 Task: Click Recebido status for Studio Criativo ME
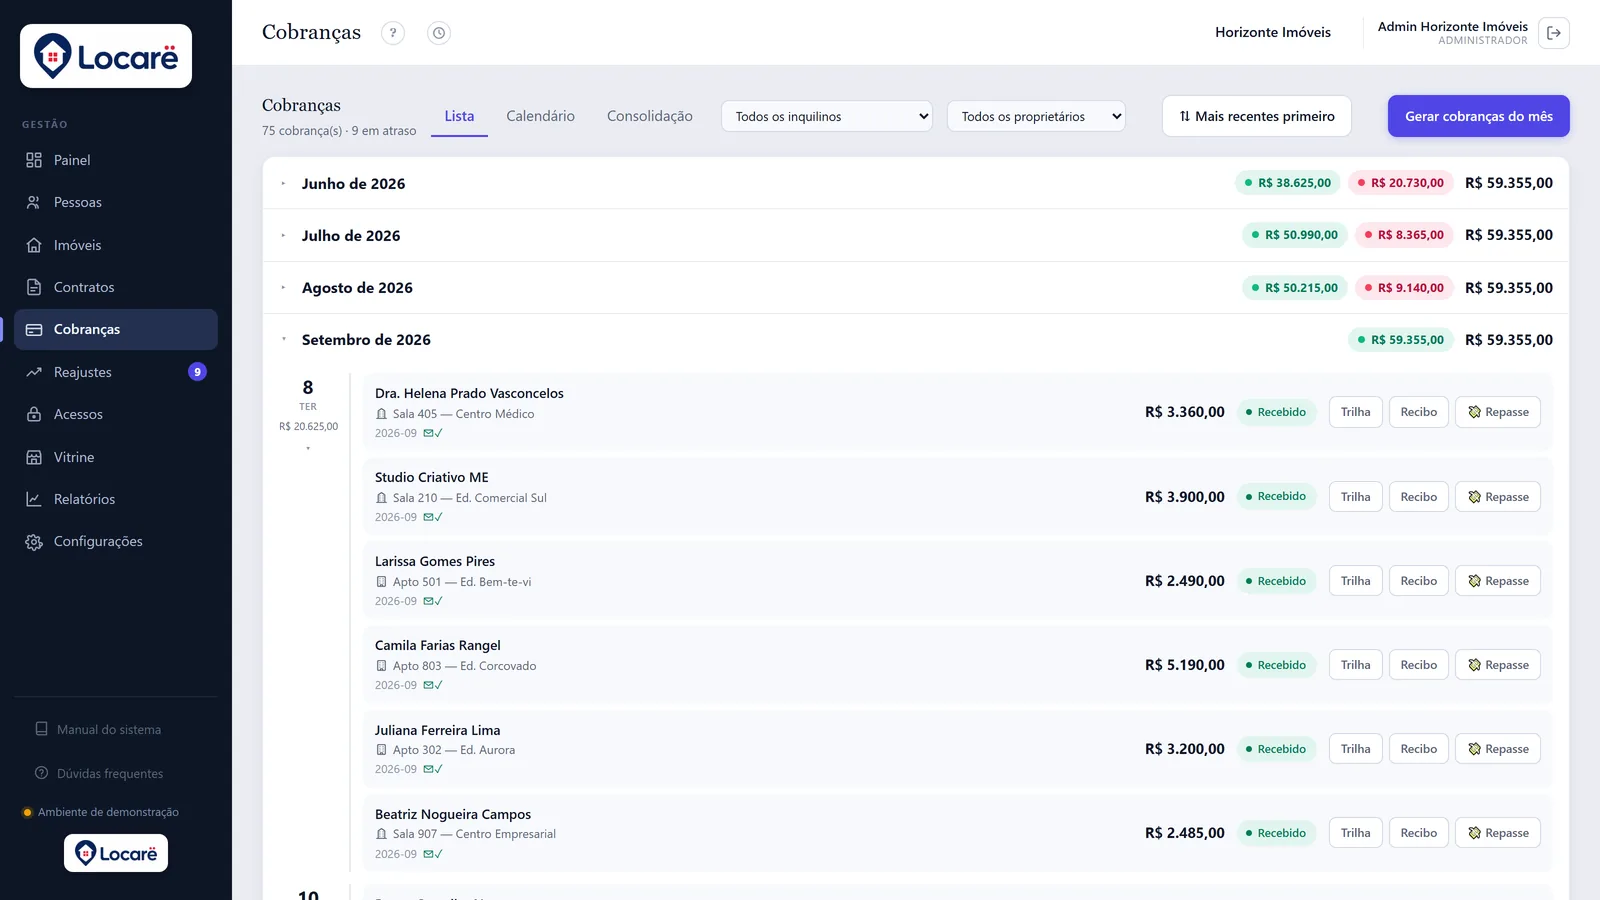(x=1275, y=496)
